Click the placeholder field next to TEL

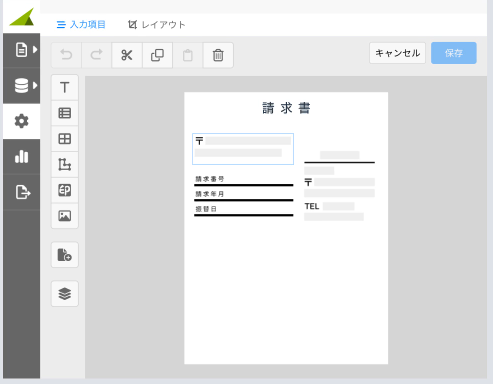click(x=338, y=206)
